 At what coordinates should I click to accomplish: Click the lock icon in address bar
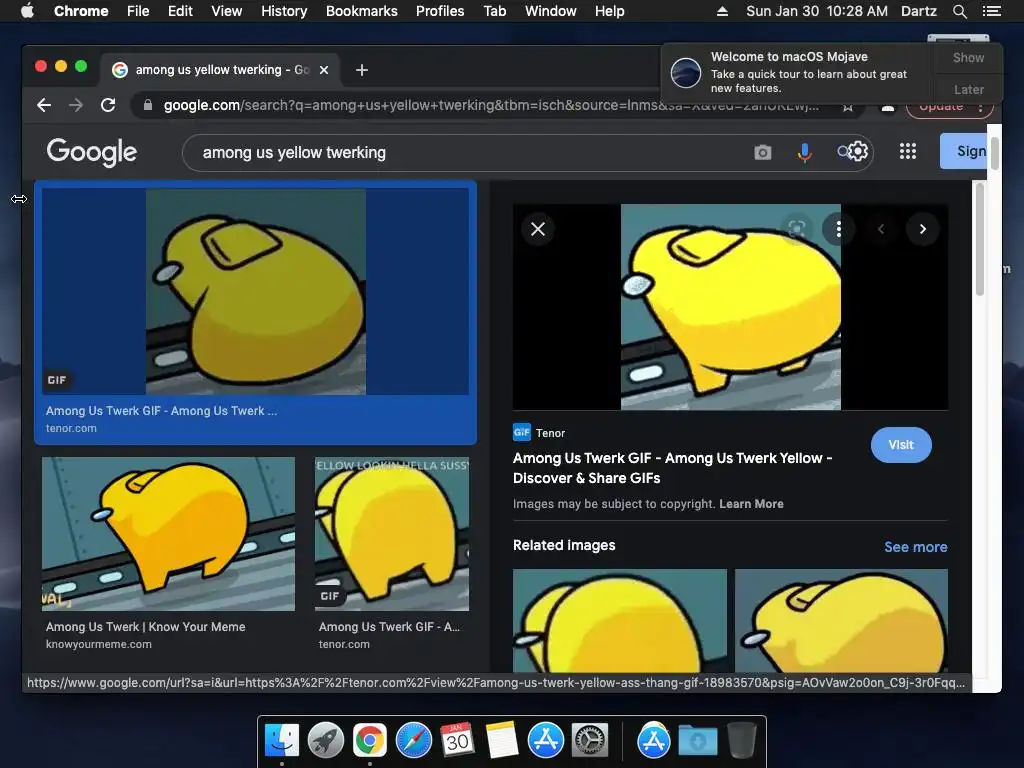148,105
